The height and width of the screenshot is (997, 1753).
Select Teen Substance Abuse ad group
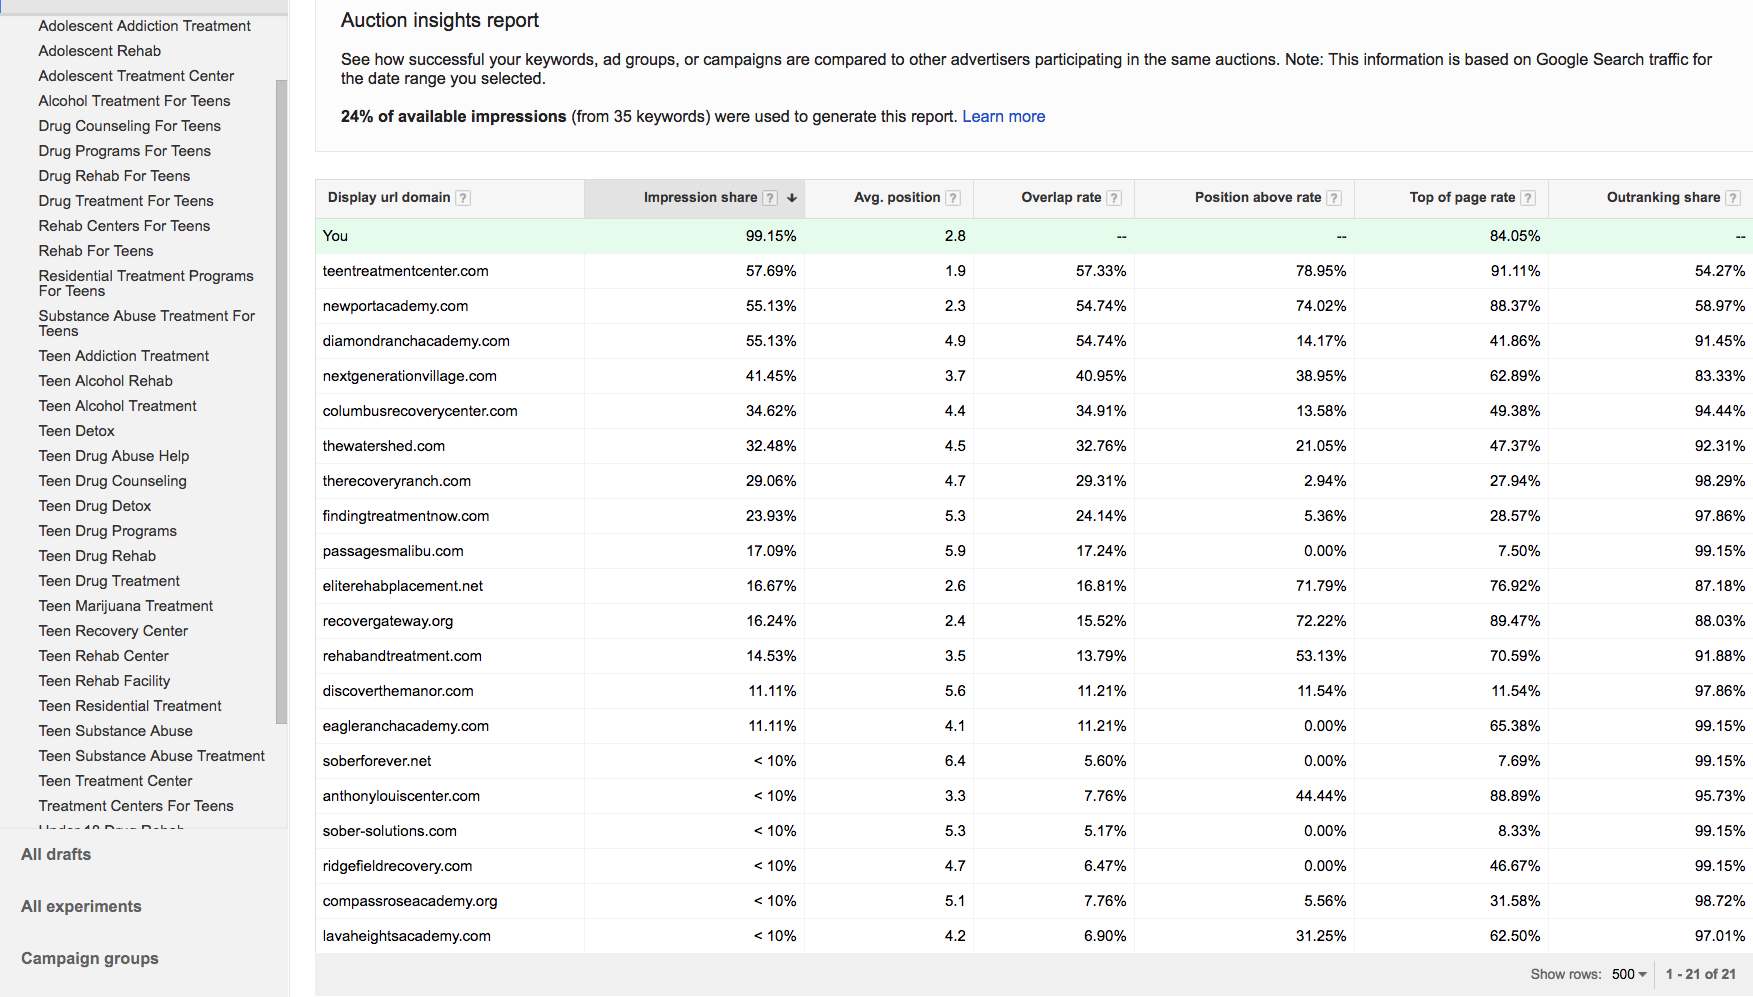click(116, 731)
